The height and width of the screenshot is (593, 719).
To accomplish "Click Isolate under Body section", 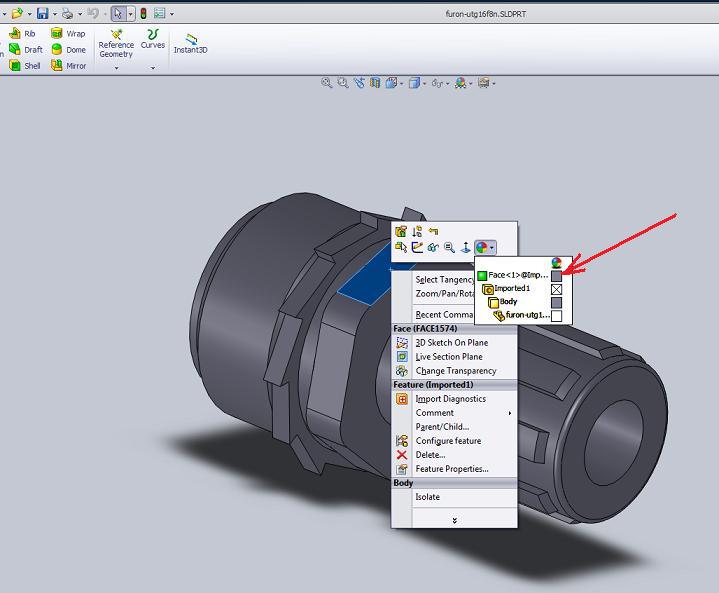I will [x=427, y=497].
